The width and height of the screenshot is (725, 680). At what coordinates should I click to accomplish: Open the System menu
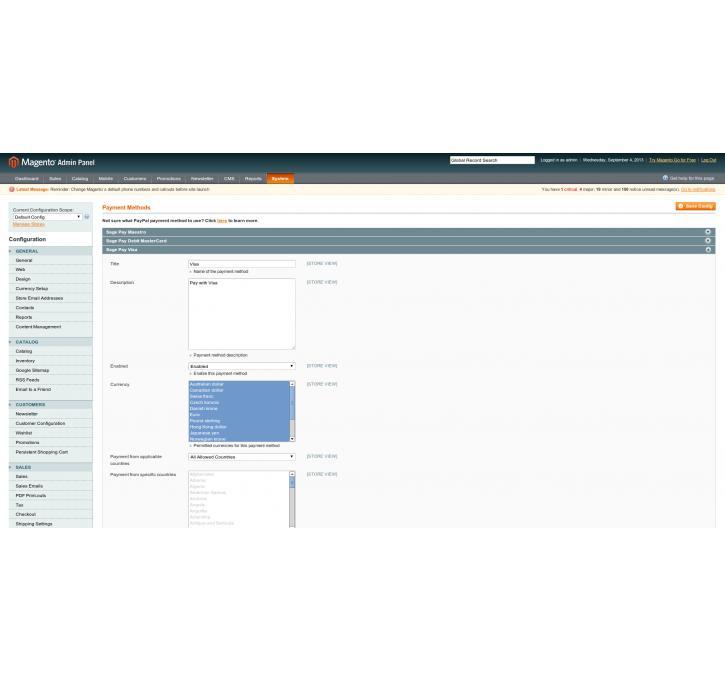[280, 178]
